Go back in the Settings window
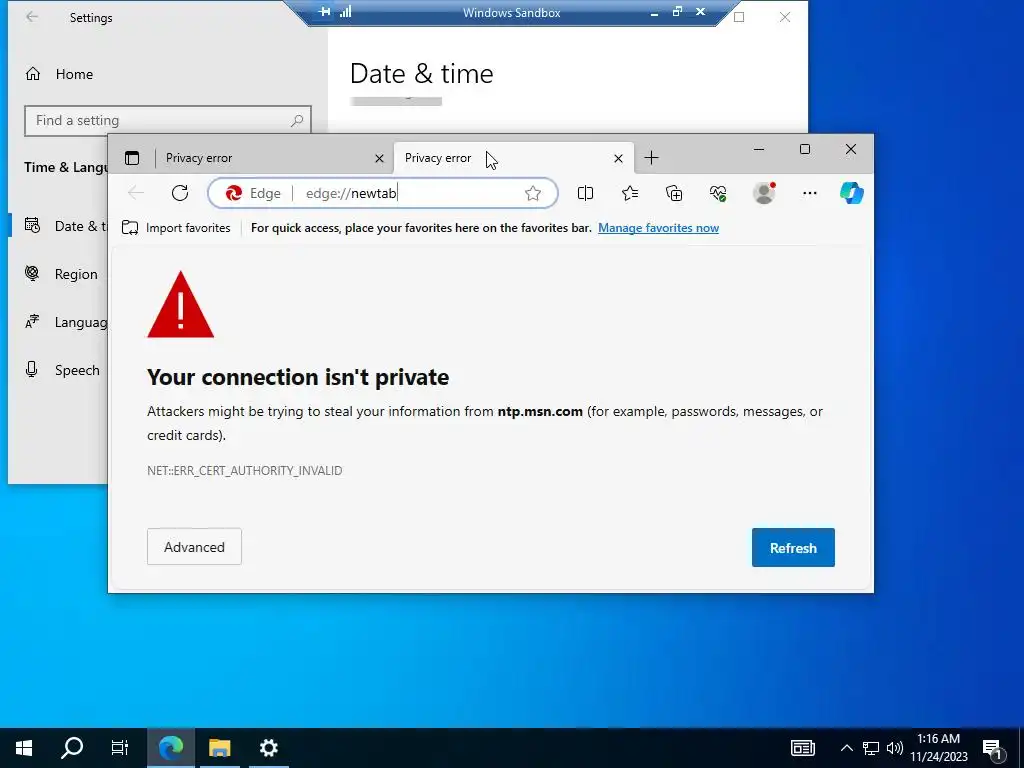This screenshot has width=1024, height=768. (x=32, y=17)
